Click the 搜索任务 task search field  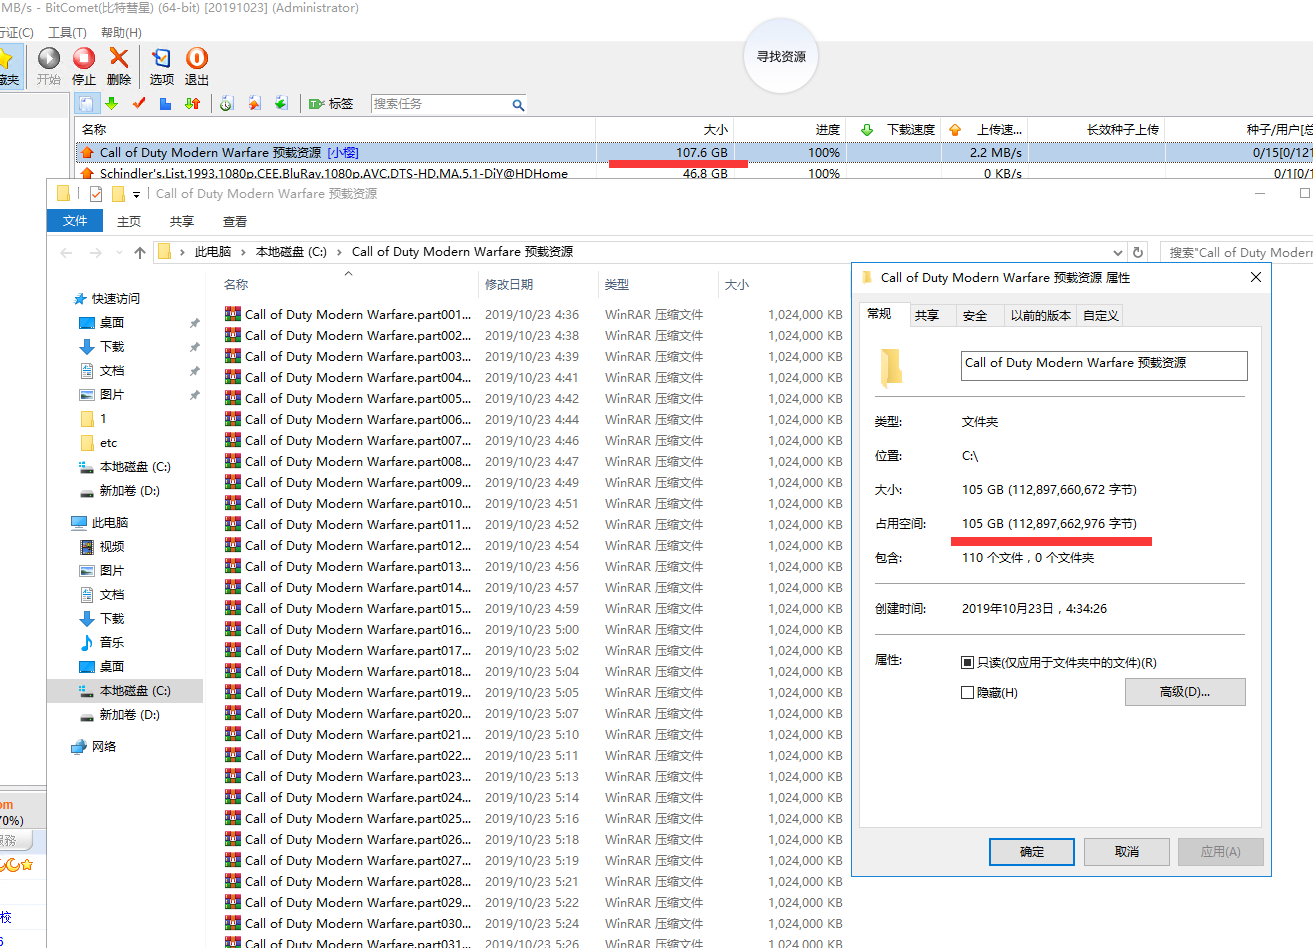[x=440, y=104]
